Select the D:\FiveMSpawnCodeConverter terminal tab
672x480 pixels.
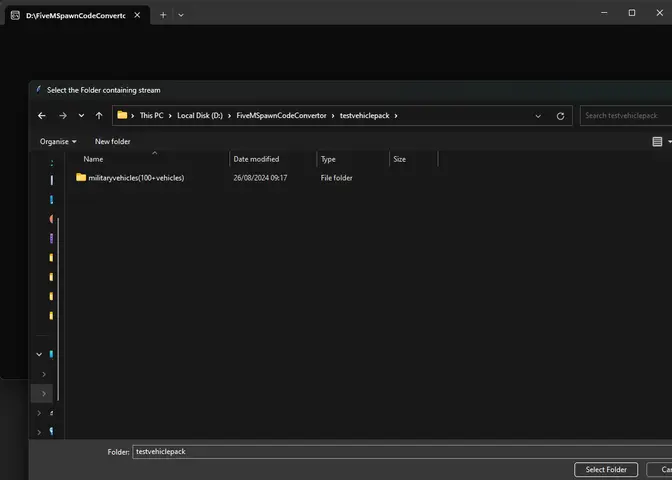[x=77, y=15]
